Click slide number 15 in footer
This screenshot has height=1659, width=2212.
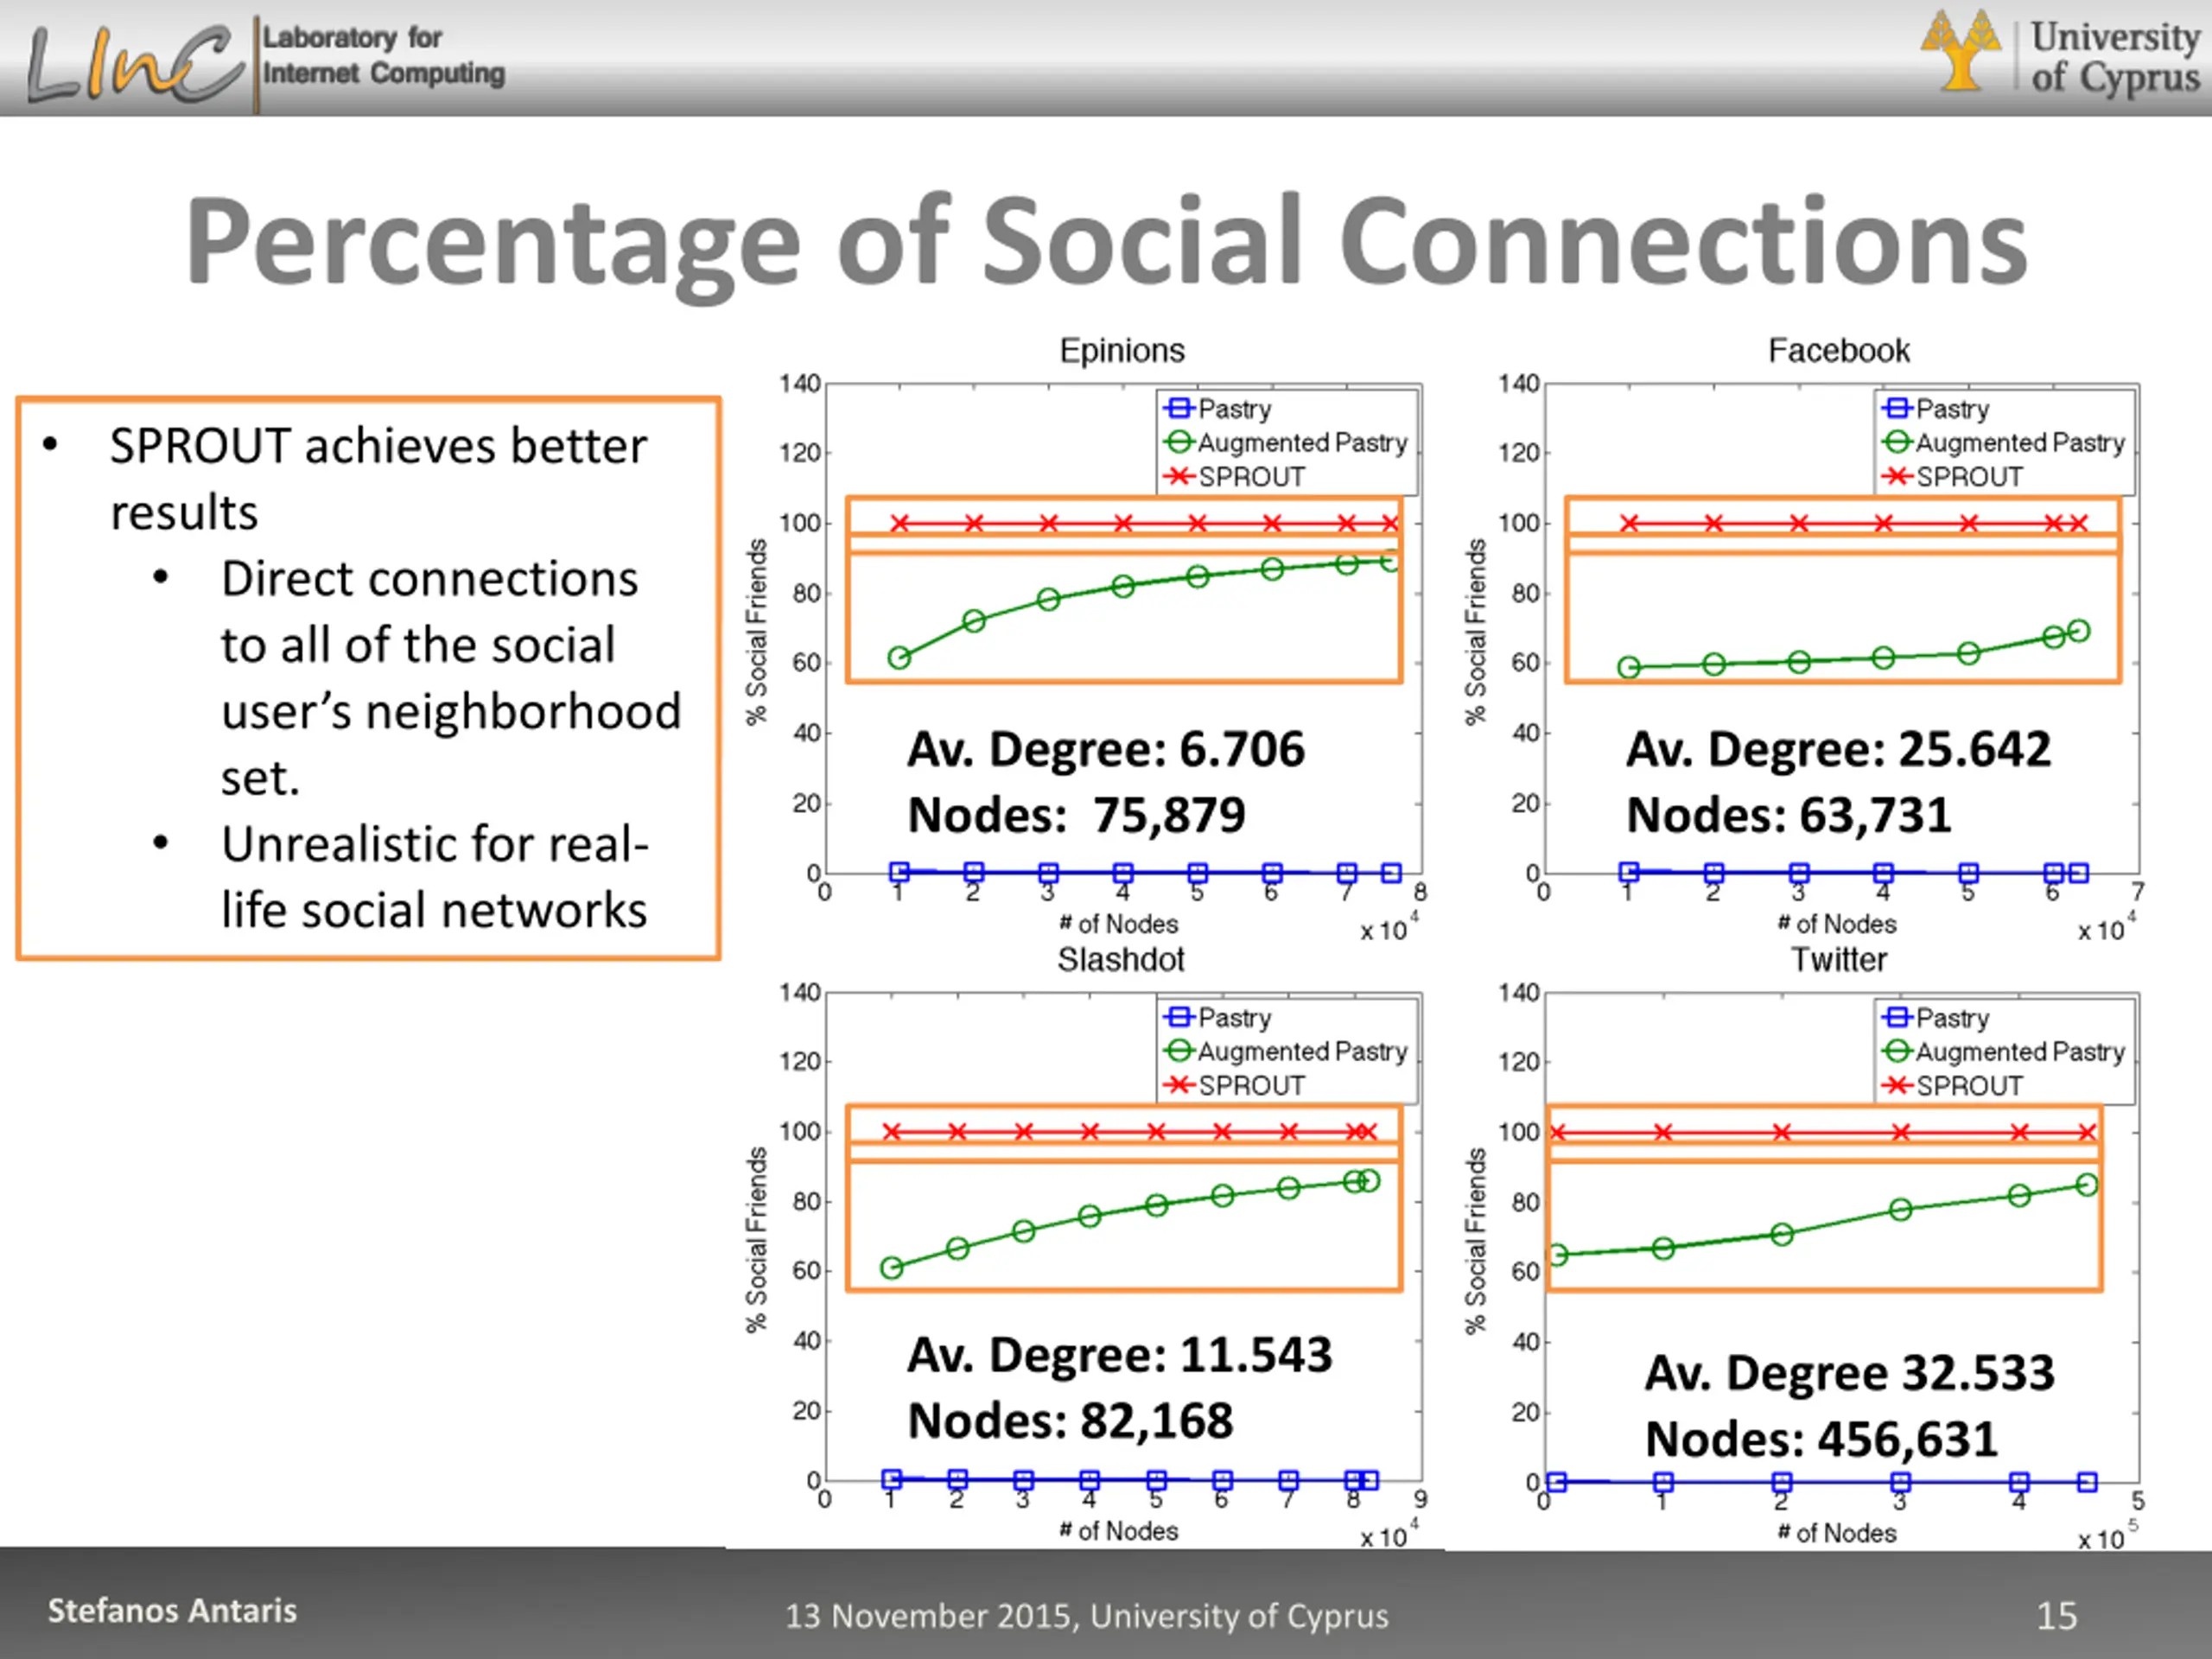pyautogui.click(x=2057, y=1616)
